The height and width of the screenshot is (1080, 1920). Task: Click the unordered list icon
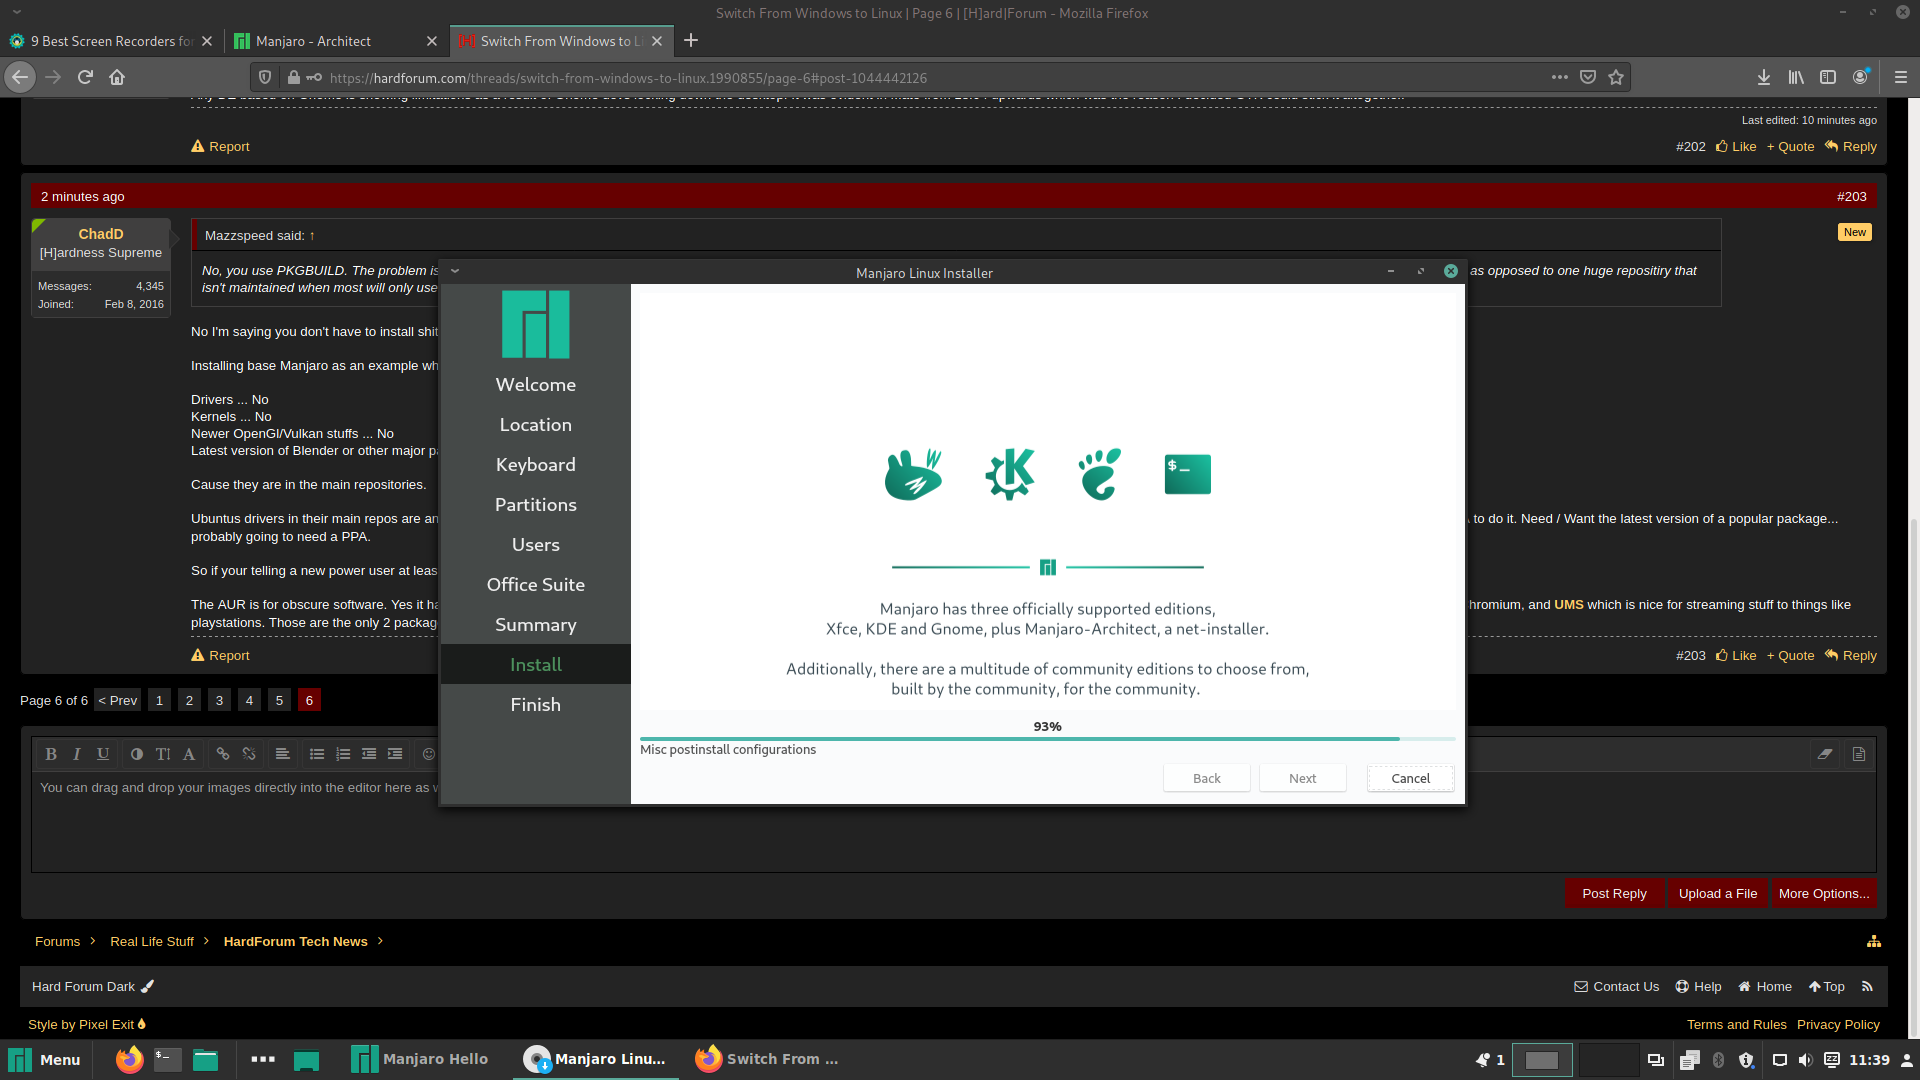tap(317, 754)
